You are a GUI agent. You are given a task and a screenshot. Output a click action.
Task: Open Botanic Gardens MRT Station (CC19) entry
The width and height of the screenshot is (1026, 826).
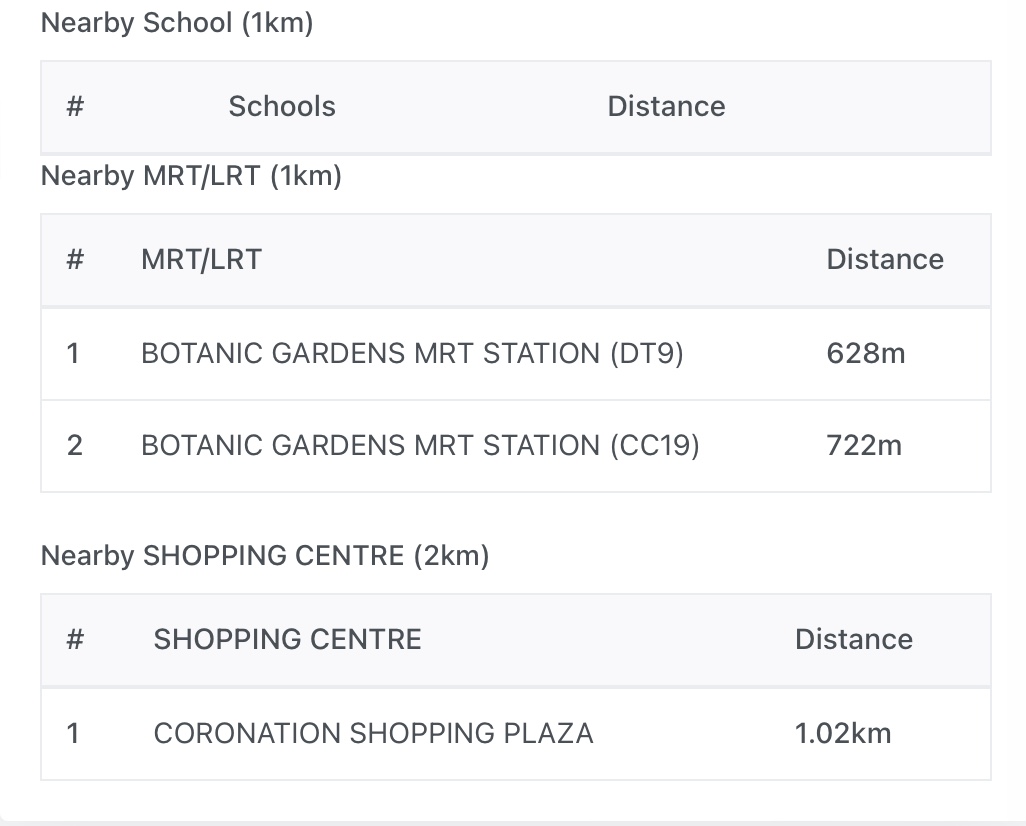click(420, 445)
